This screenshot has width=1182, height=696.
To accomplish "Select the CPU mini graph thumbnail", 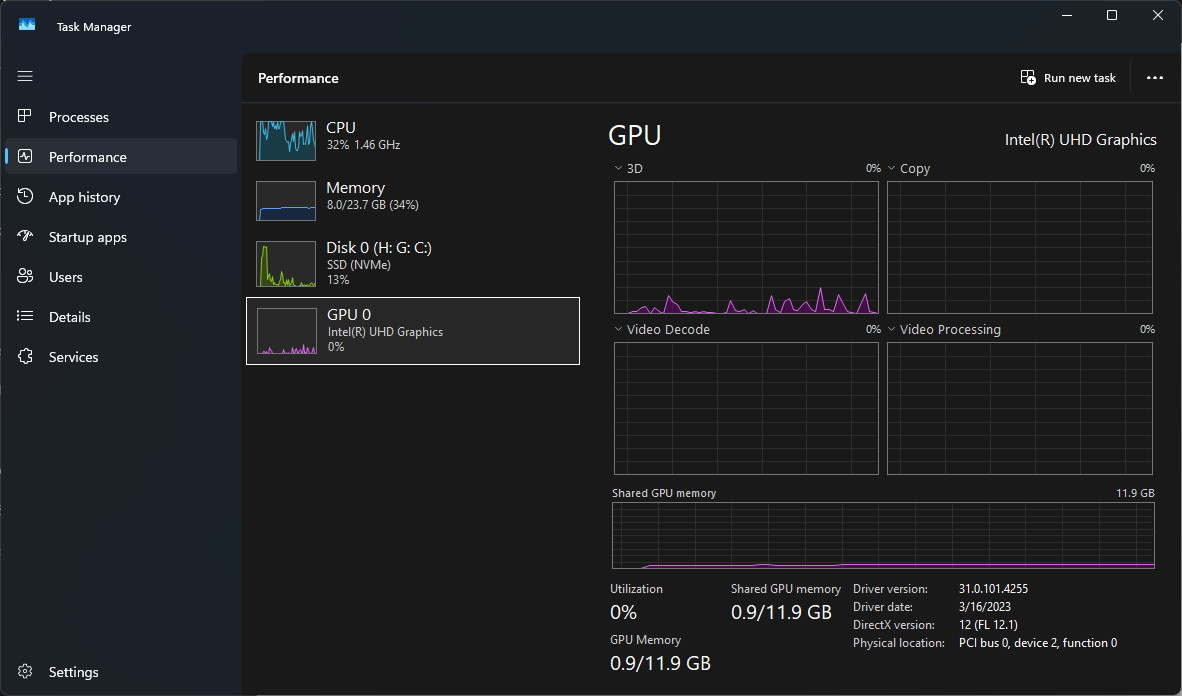I will (x=286, y=141).
